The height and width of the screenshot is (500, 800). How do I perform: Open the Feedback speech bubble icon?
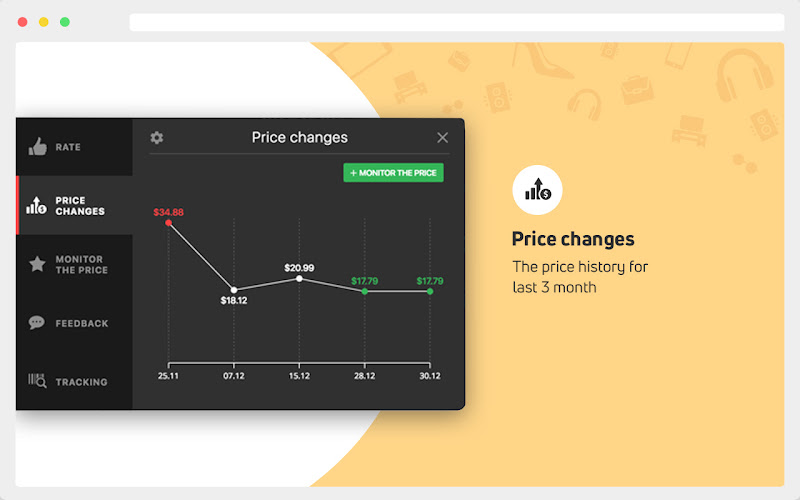[37, 322]
